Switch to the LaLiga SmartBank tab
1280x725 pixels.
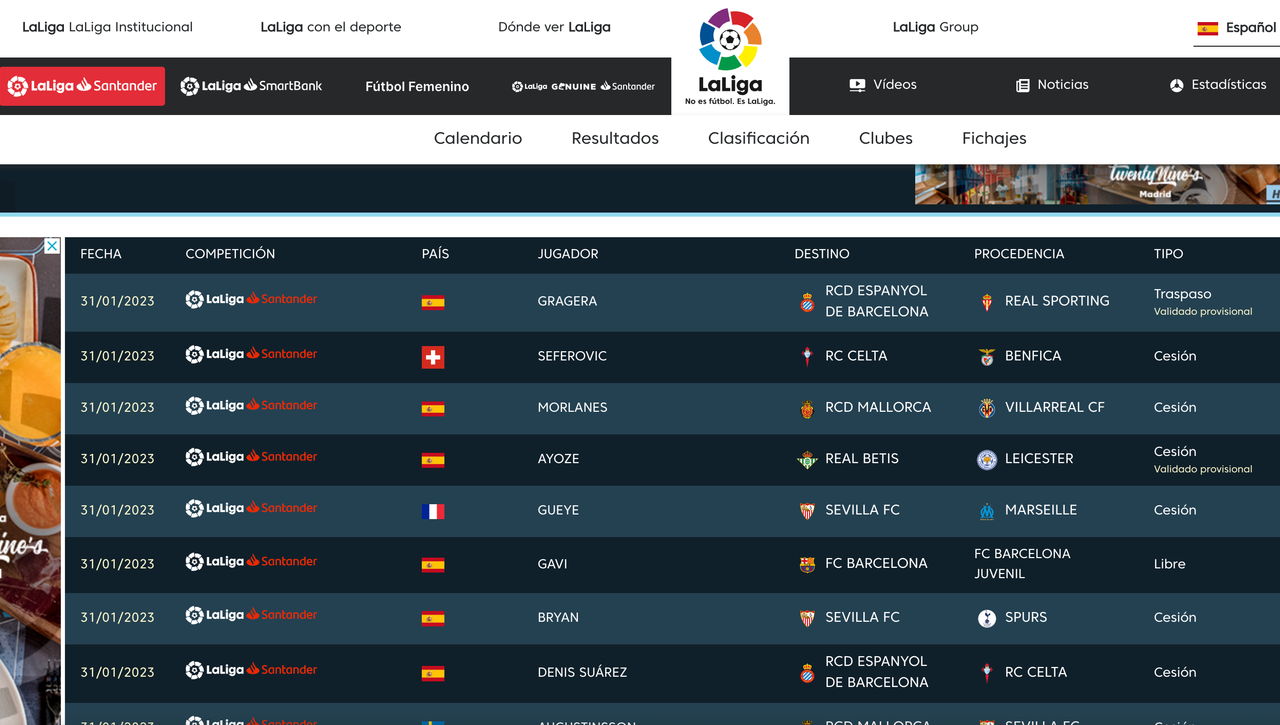[250, 86]
